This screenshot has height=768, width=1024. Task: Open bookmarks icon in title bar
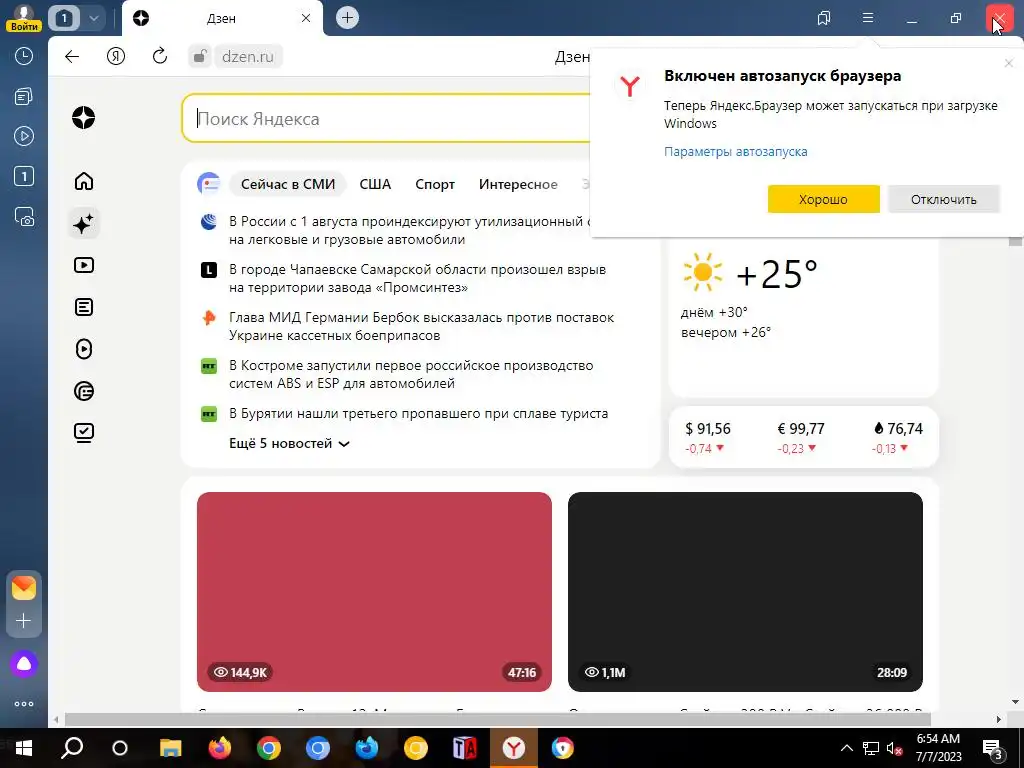coord(824,18)
